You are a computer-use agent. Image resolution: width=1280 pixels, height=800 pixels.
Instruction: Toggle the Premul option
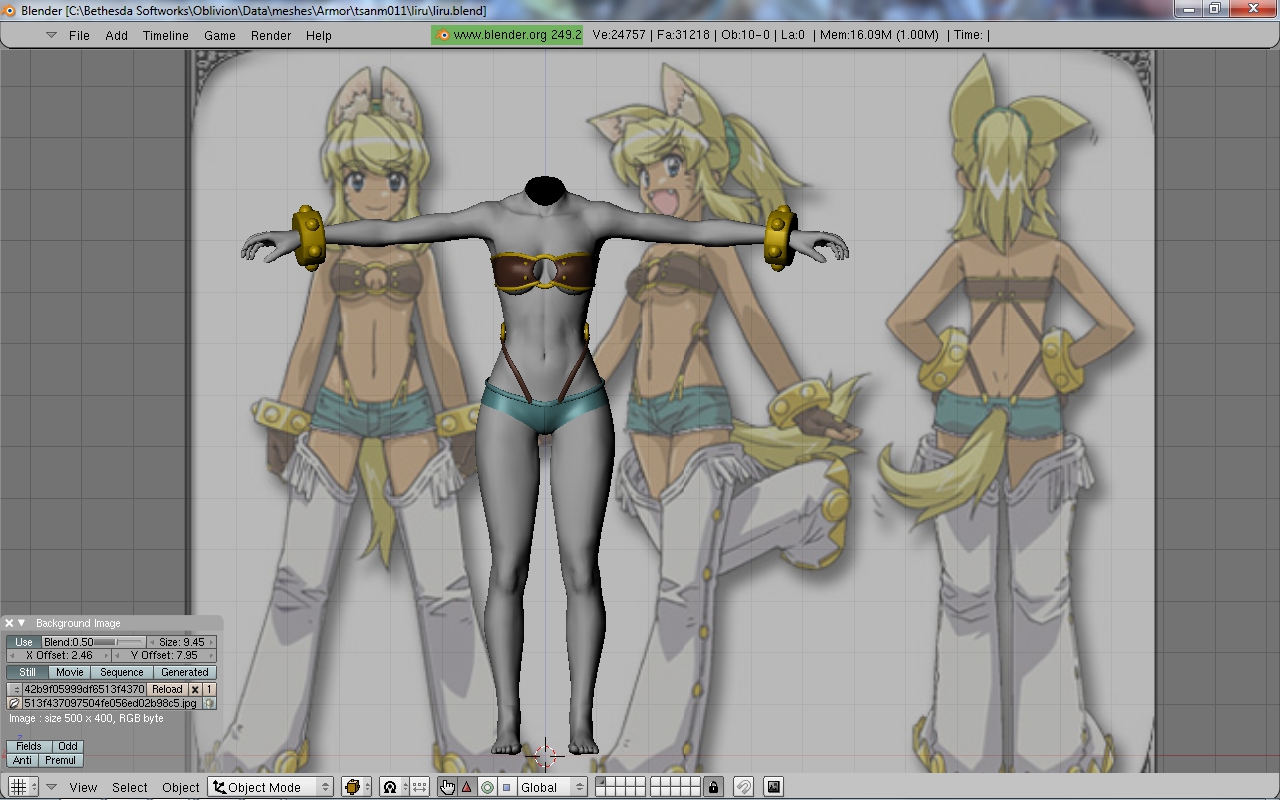[x=60, y=760]
